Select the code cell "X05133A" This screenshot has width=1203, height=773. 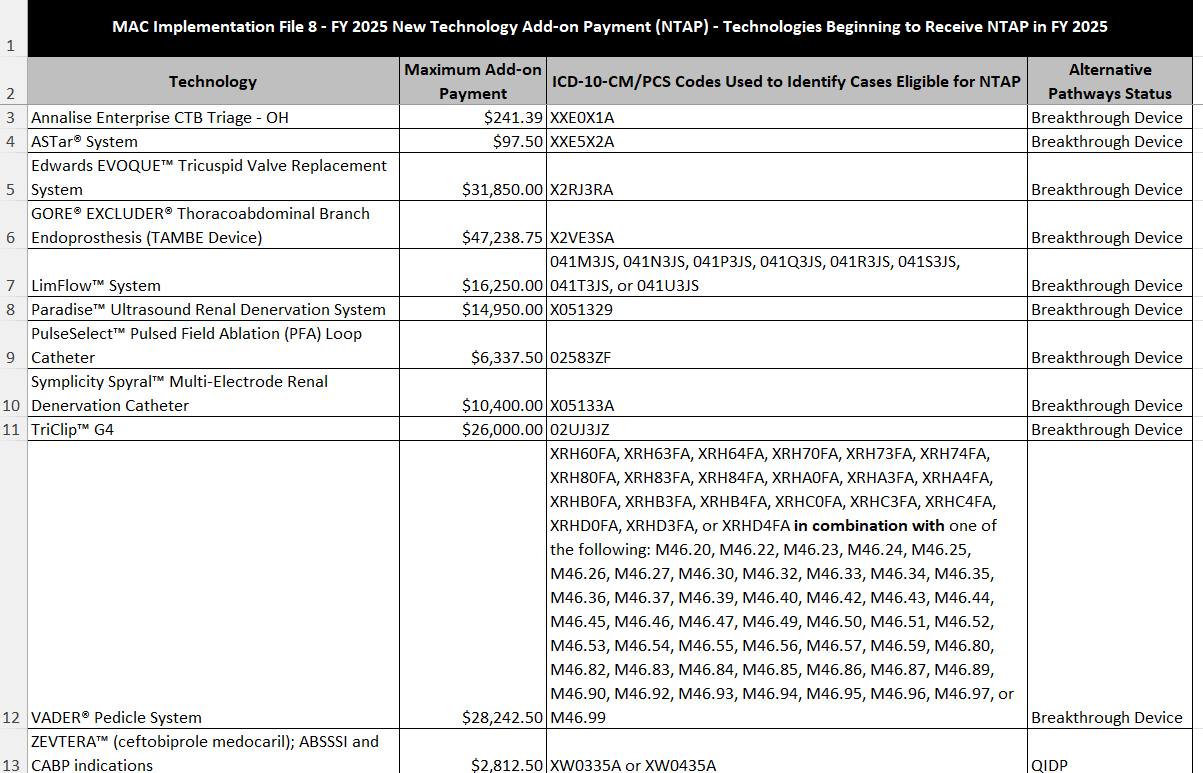coord(786,393)
